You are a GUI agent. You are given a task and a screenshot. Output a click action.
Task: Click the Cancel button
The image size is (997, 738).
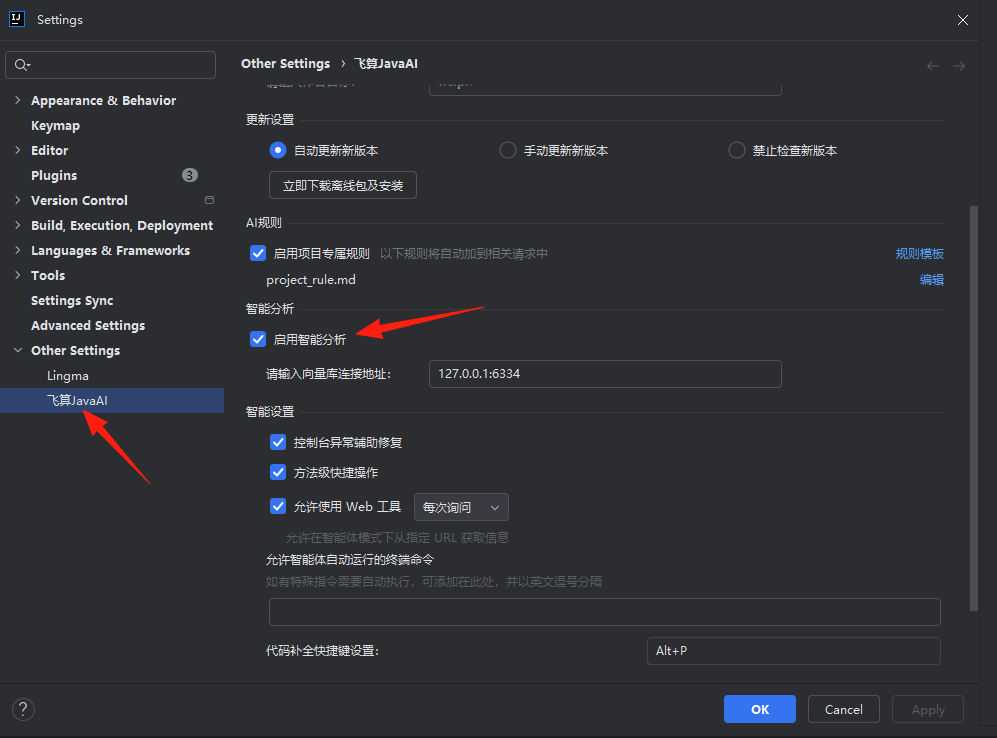844,709
